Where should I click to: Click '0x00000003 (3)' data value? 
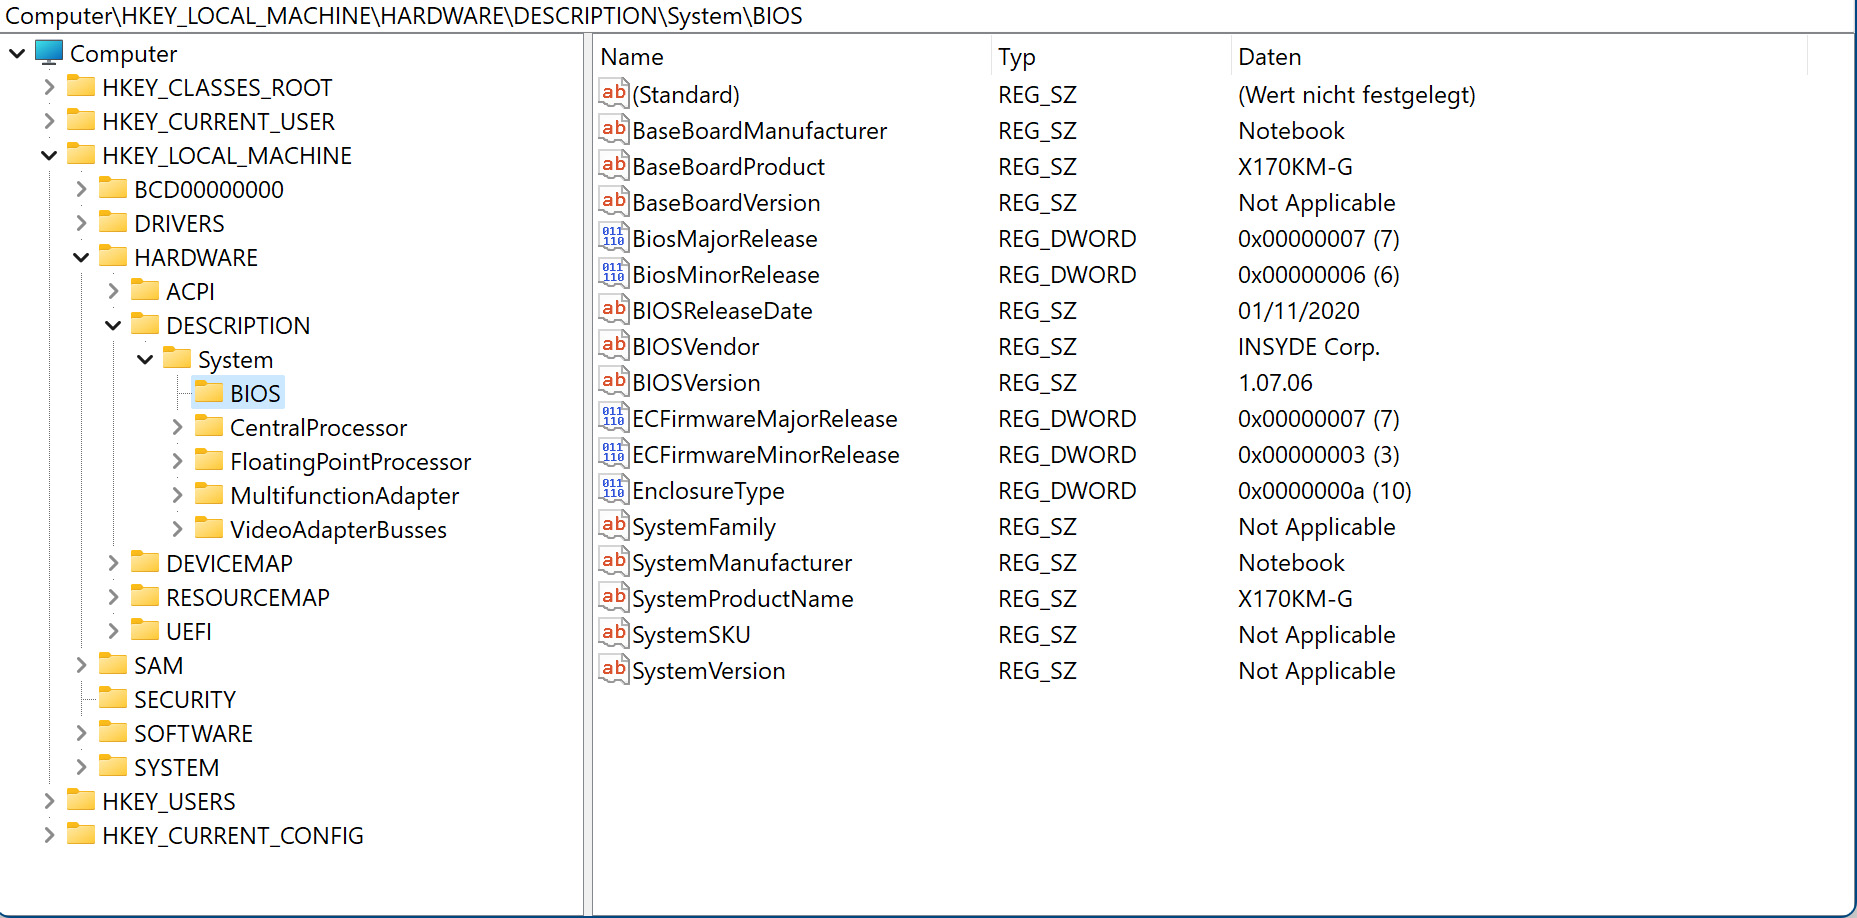(x=1318, y=455)
